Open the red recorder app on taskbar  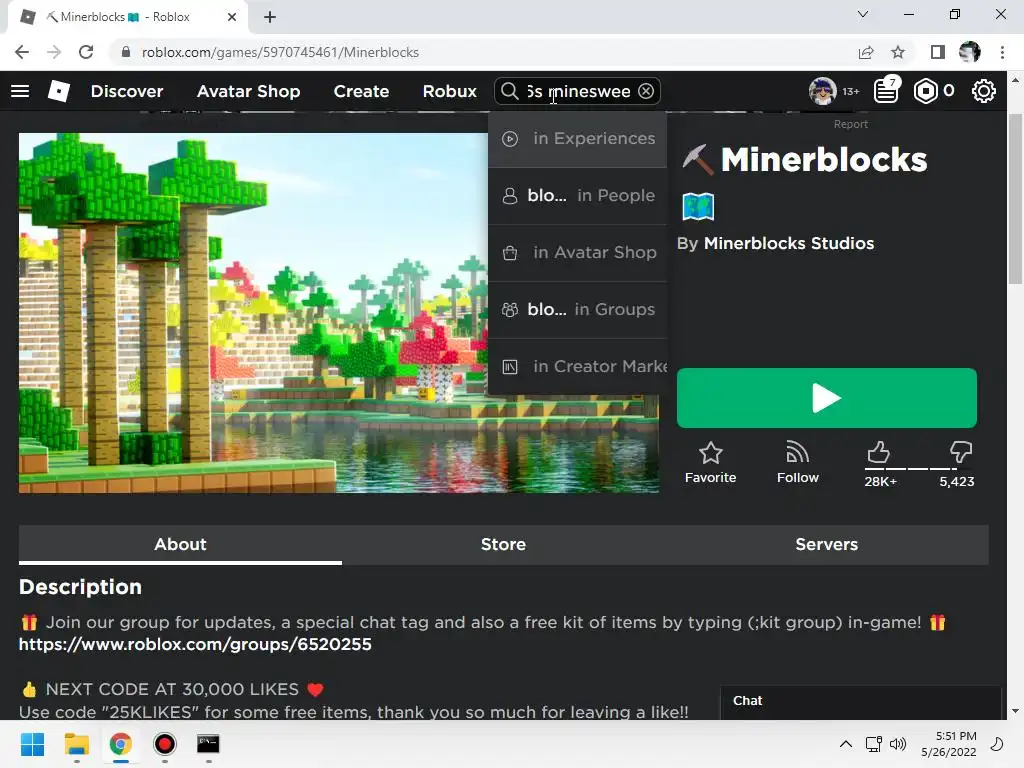[165, 744]
